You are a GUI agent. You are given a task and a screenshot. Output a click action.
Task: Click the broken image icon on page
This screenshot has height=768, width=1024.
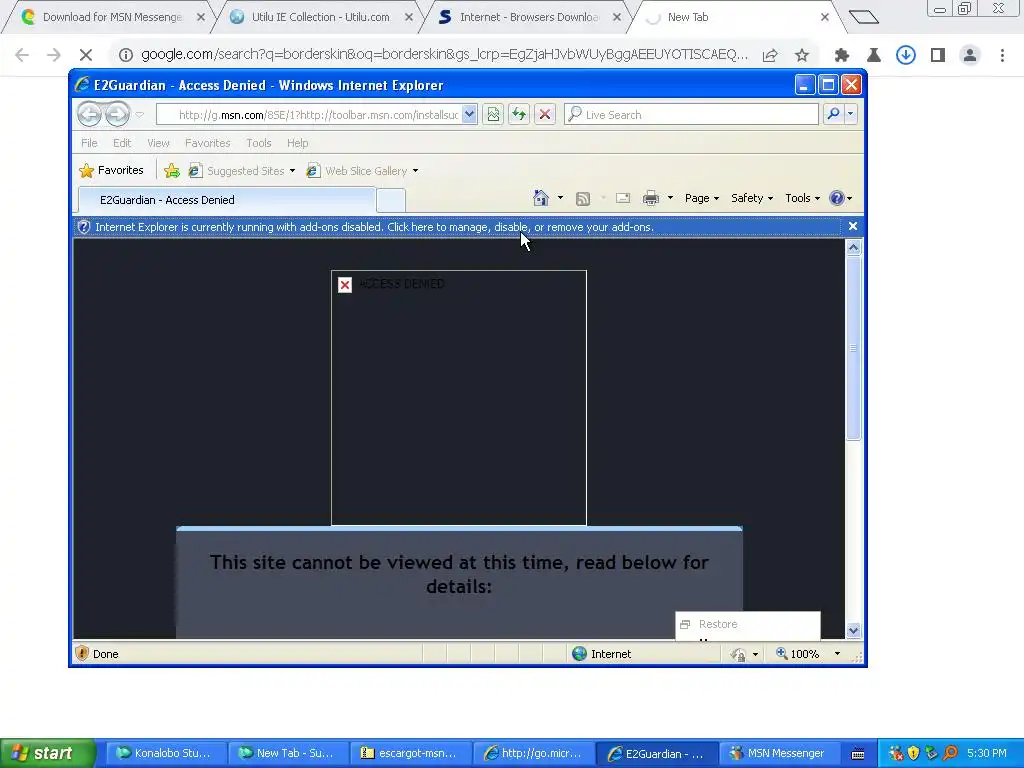(345, 285)
